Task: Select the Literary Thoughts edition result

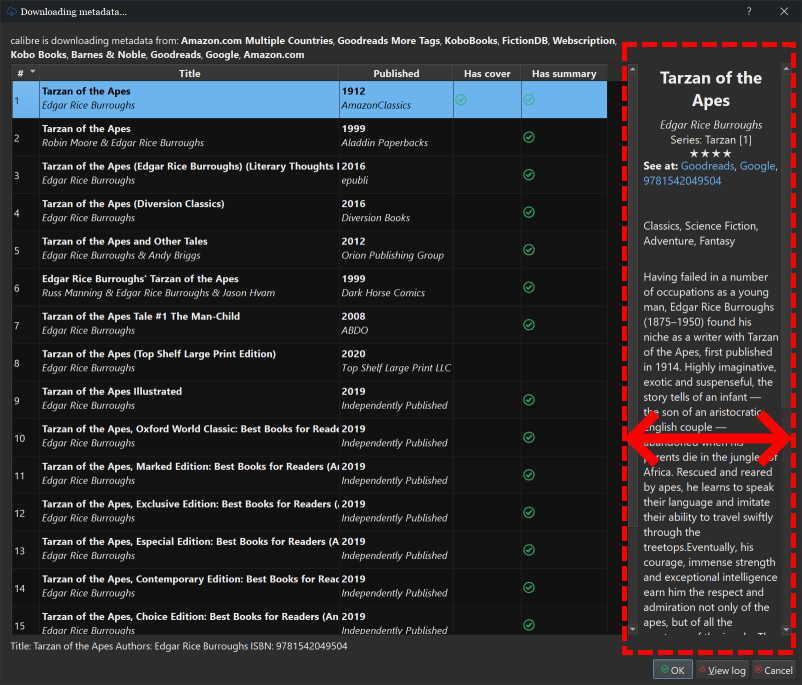Action: (x=309, y=174)
